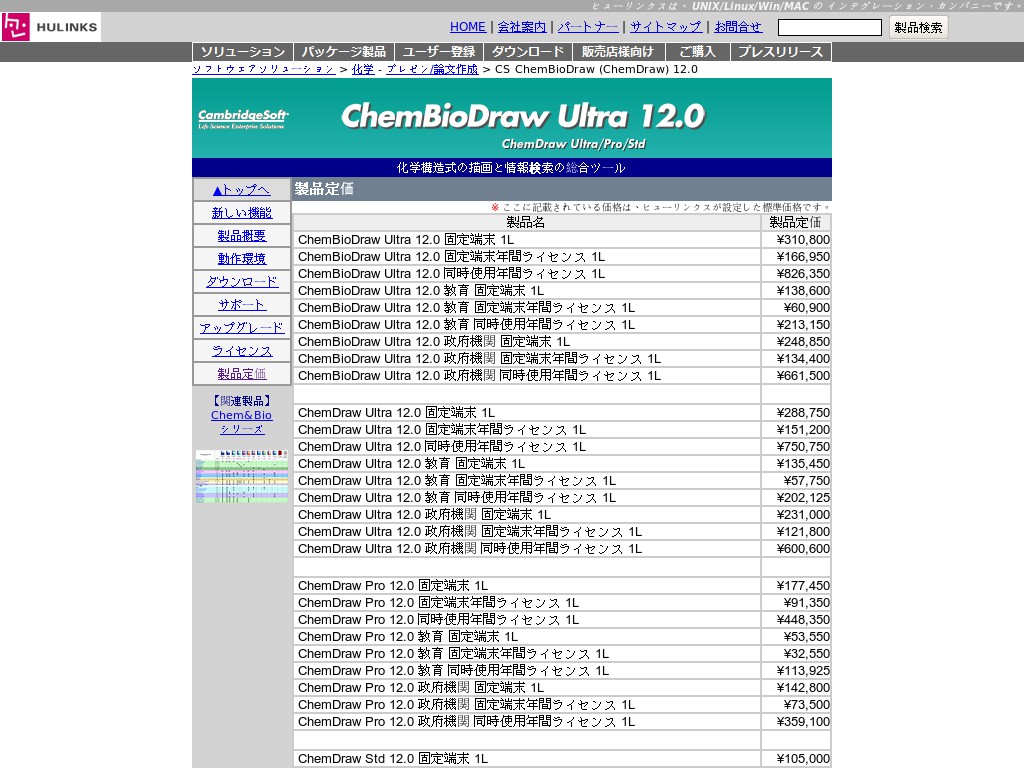This screenshot has height=768, width=1024.
Task: Select price ¥310,800
Action: [803, 240]
